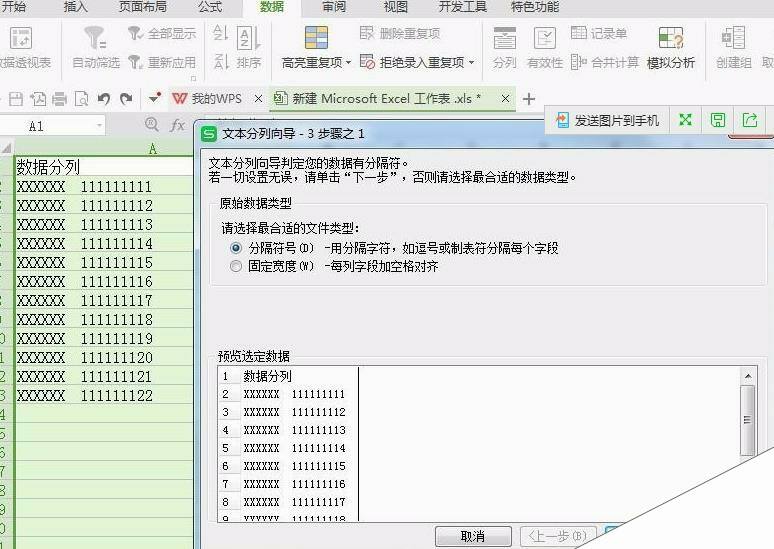Open the Data PivotTable tool
Screen dimensions: 774x549
[24, 47]
